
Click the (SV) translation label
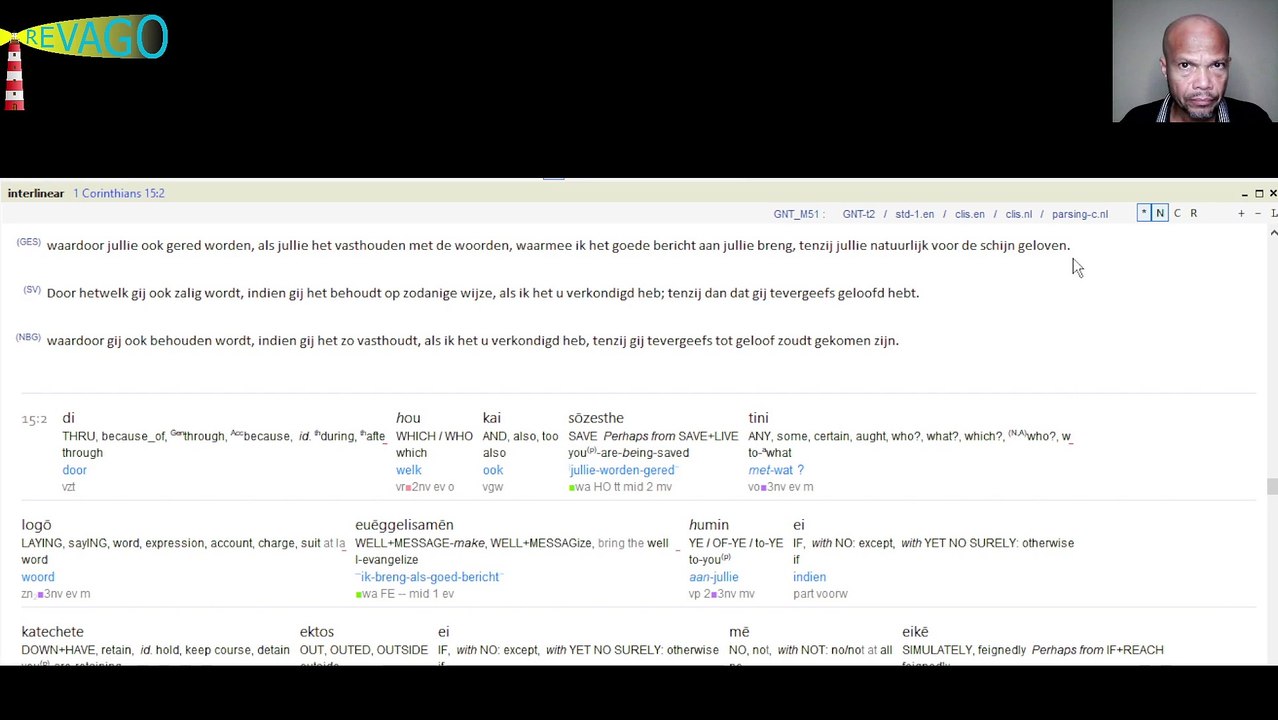point(32,290)
